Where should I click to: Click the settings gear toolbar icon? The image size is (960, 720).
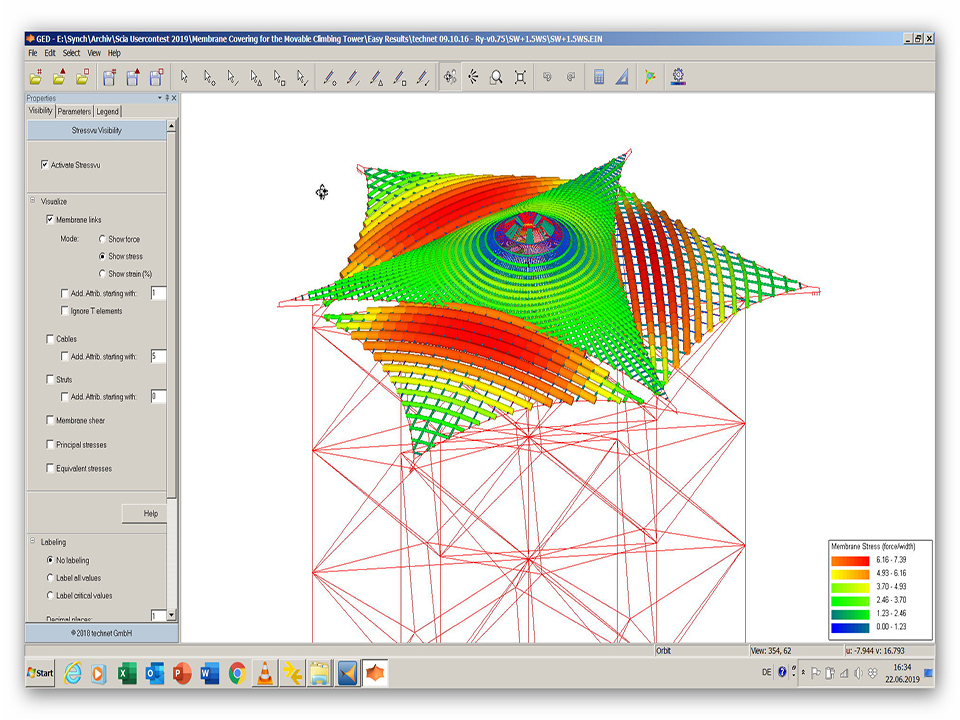pyautogui.click(x=678, y=76)
